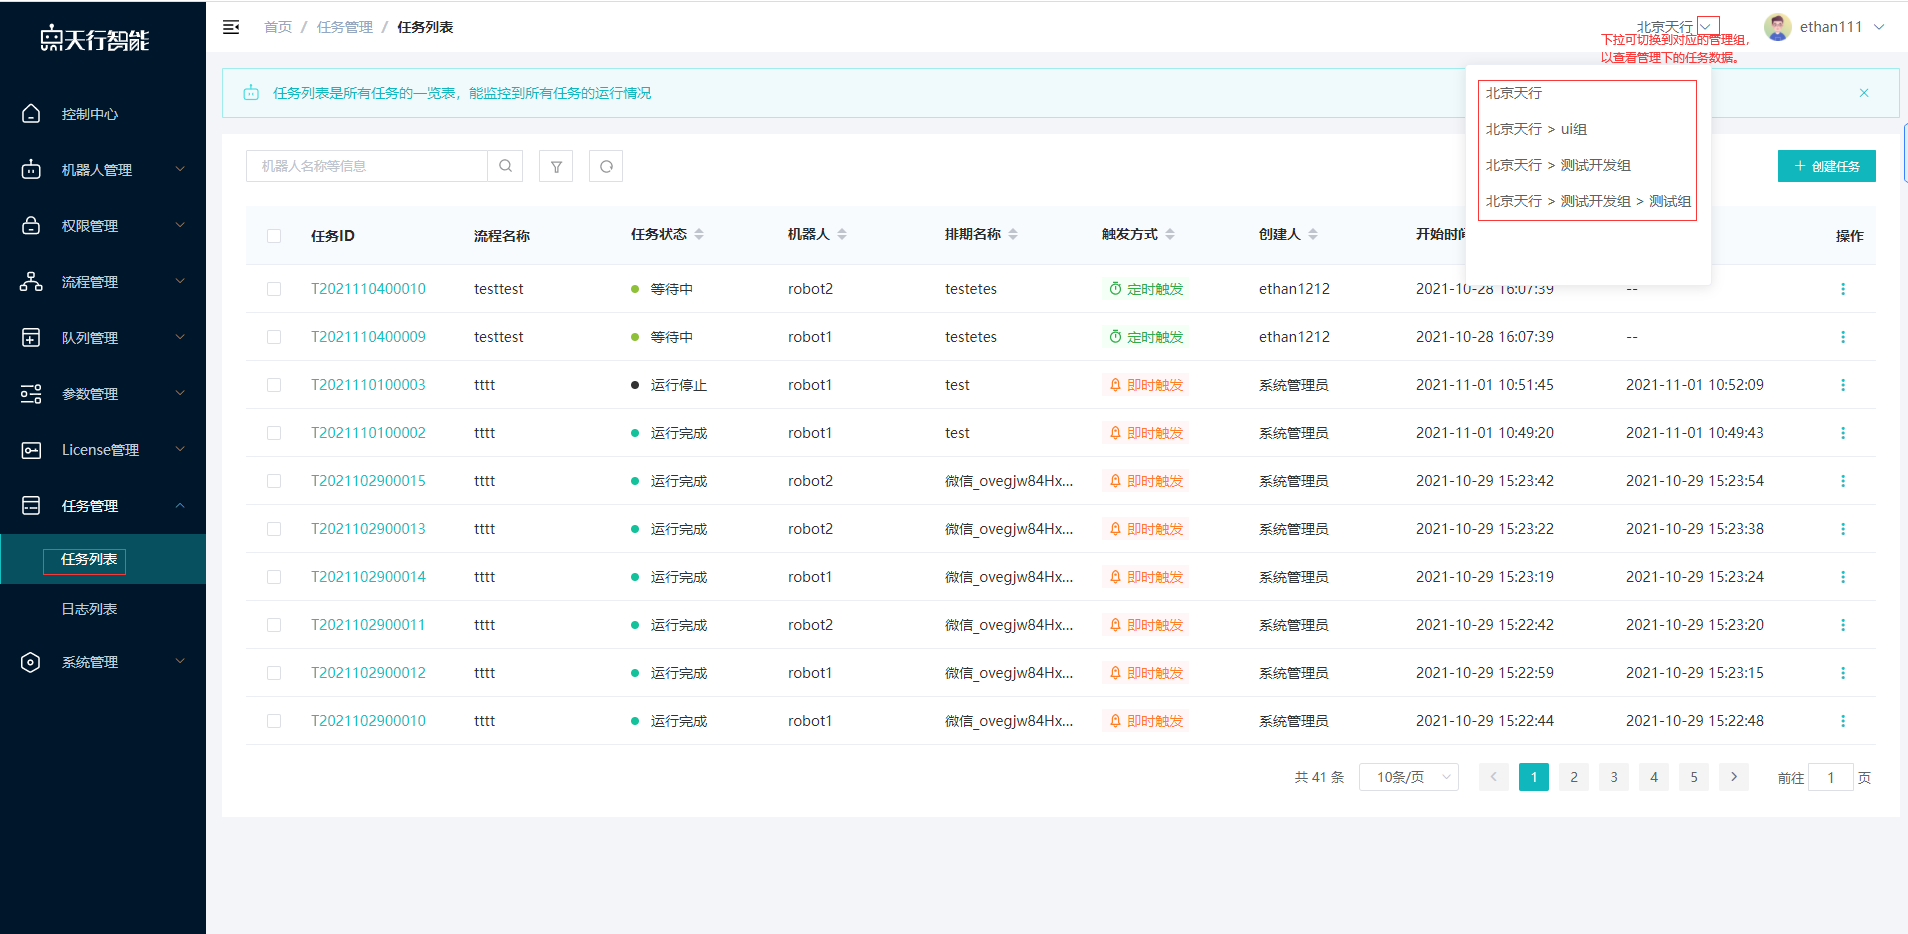1908x934 pixels.
Task: Expand the 参数管理 submenu chevron
Action: [180, 393]
